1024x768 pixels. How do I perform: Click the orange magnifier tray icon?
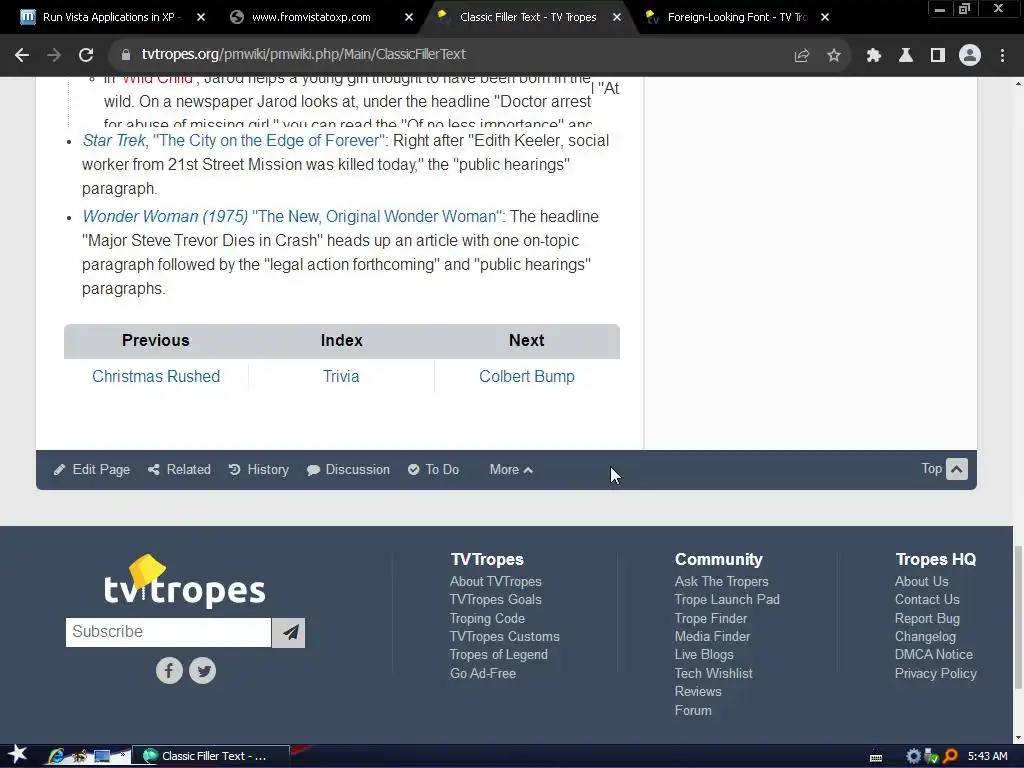pyautogui.click(x=951, y=756)
